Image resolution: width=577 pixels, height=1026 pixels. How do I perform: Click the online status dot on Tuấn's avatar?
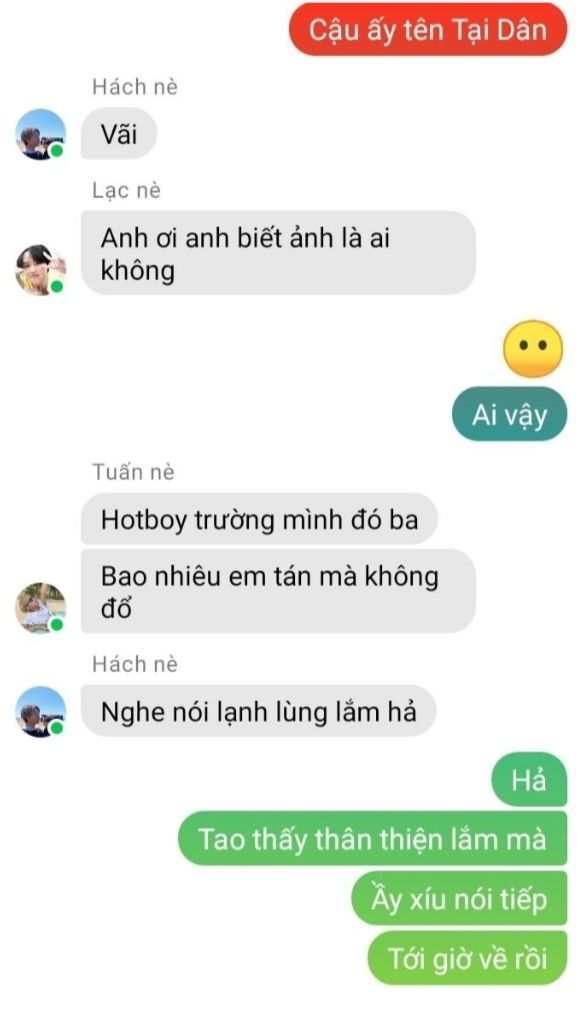(57, 624)
